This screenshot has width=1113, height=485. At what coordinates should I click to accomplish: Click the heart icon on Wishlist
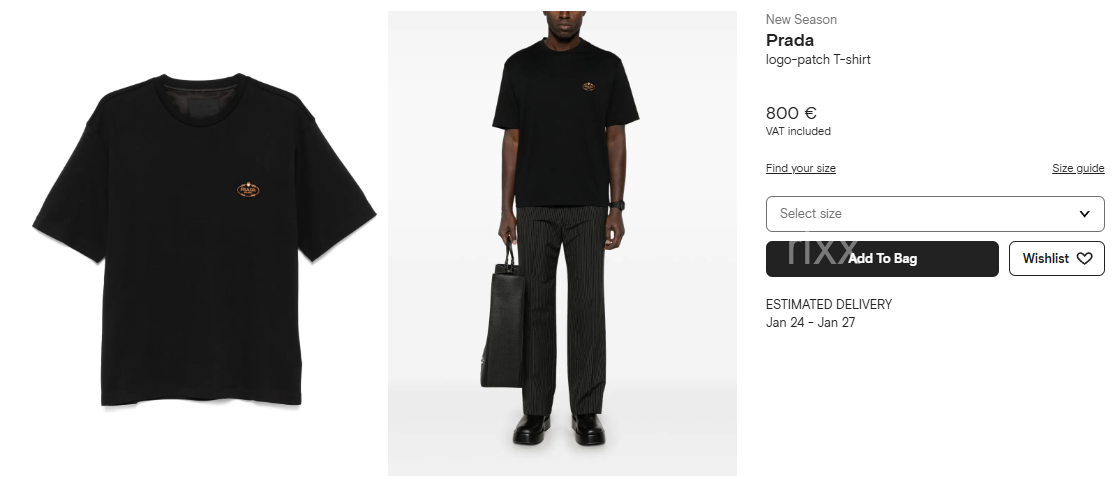(1084, 258)
